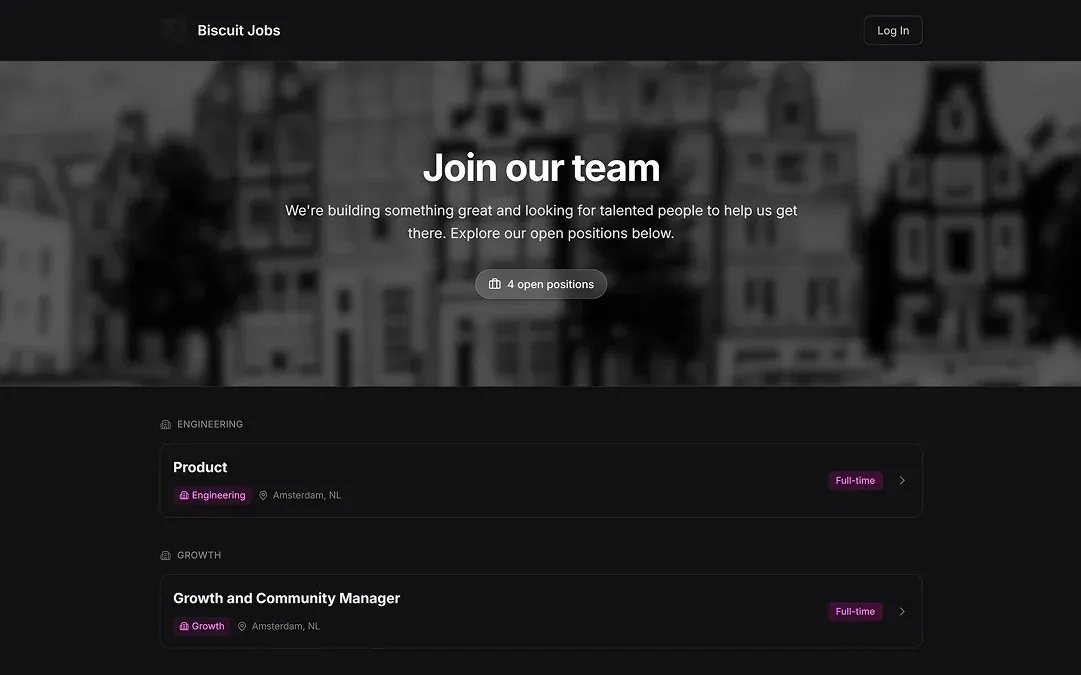This screenshot has width=1081, height=675.
Task: Click the 4 open positions badge
Action: [540, 283]
